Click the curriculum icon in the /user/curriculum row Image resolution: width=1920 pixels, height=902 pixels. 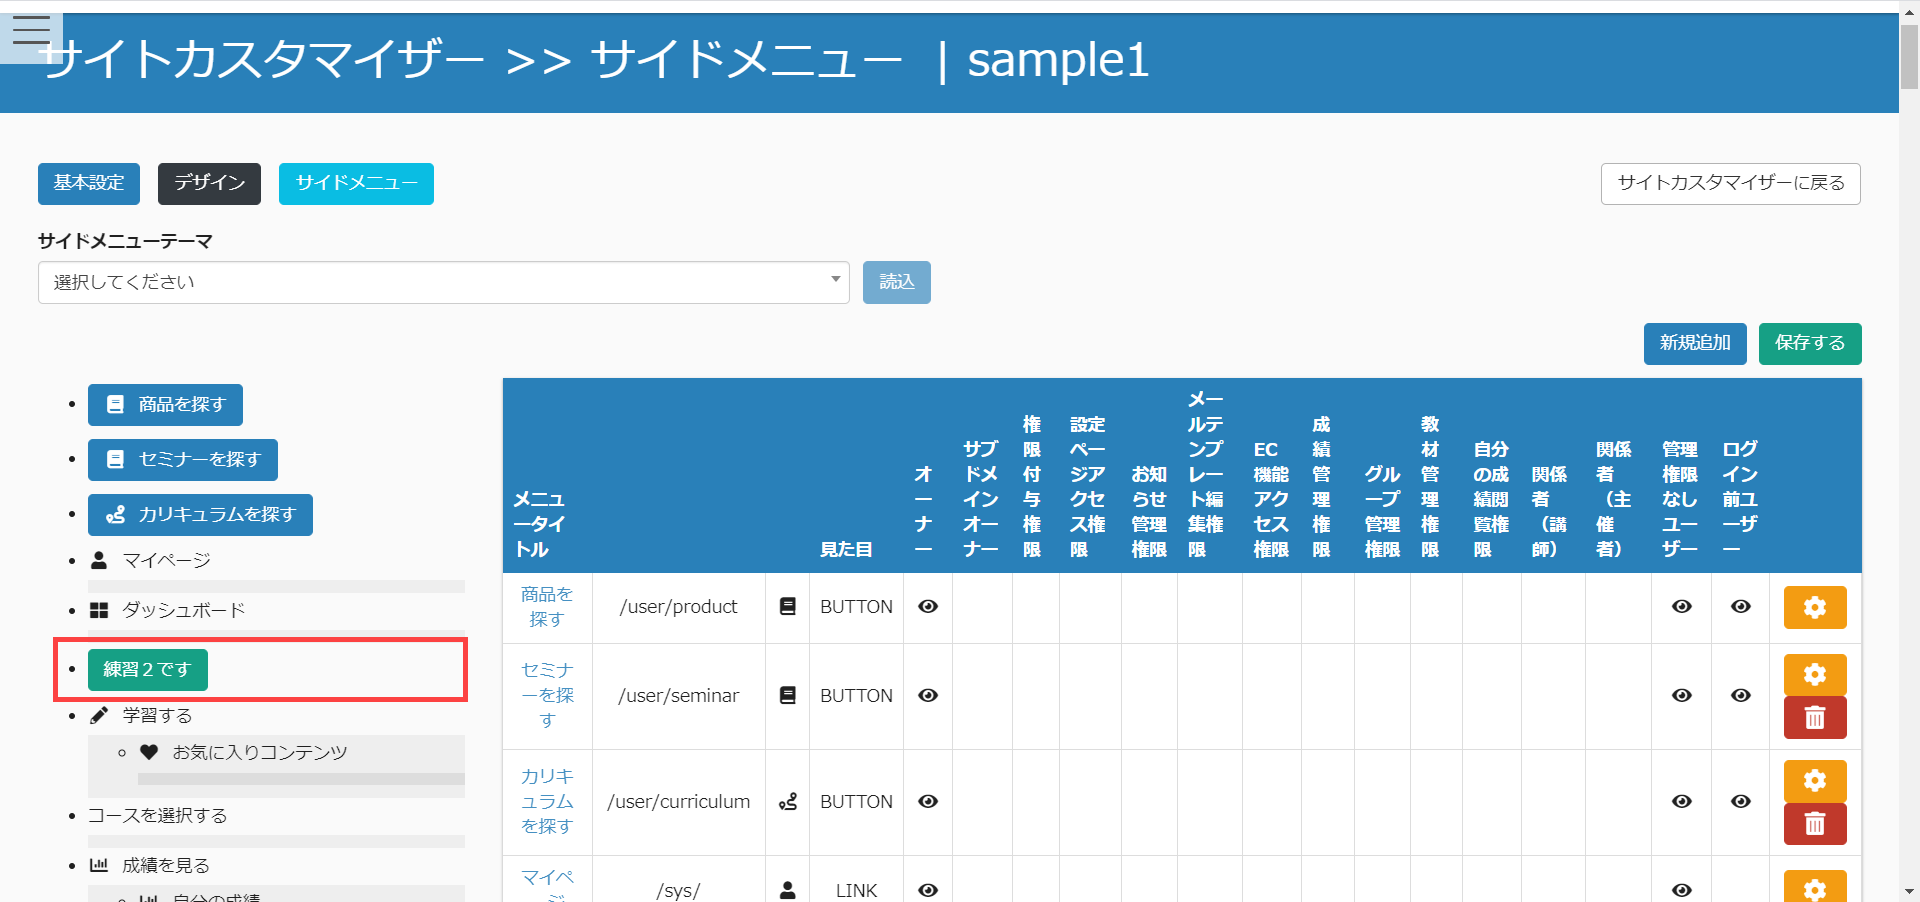(788, 802)
